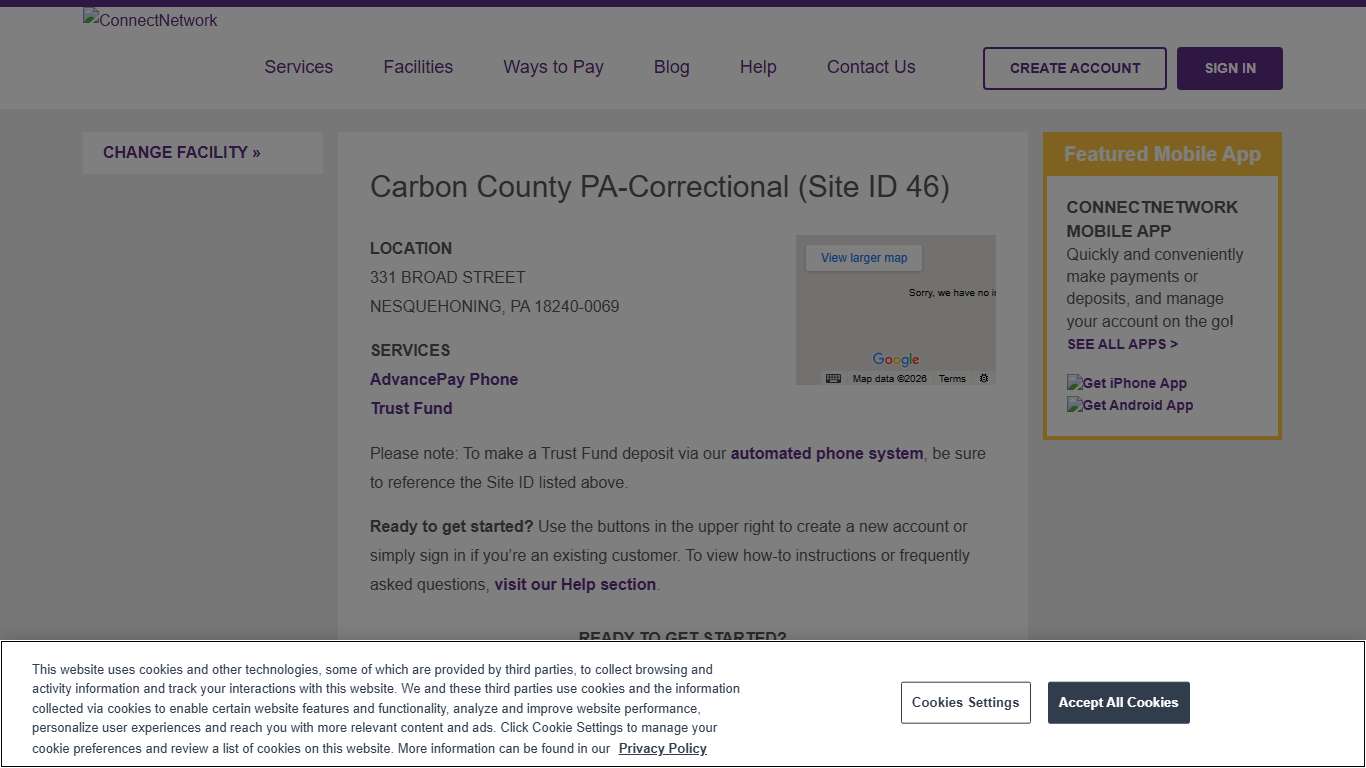Open the Help menu
Screen dimensions: 1366x768
point(757,67)
